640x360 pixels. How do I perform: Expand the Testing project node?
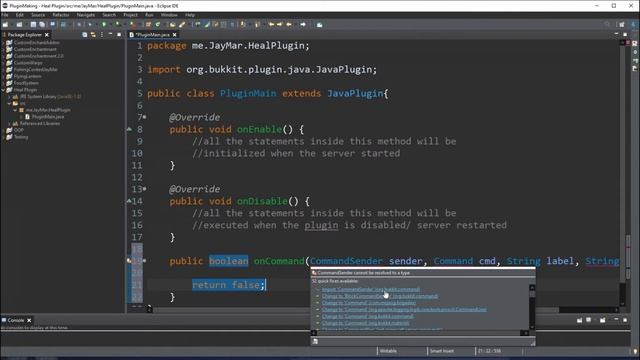3,137
